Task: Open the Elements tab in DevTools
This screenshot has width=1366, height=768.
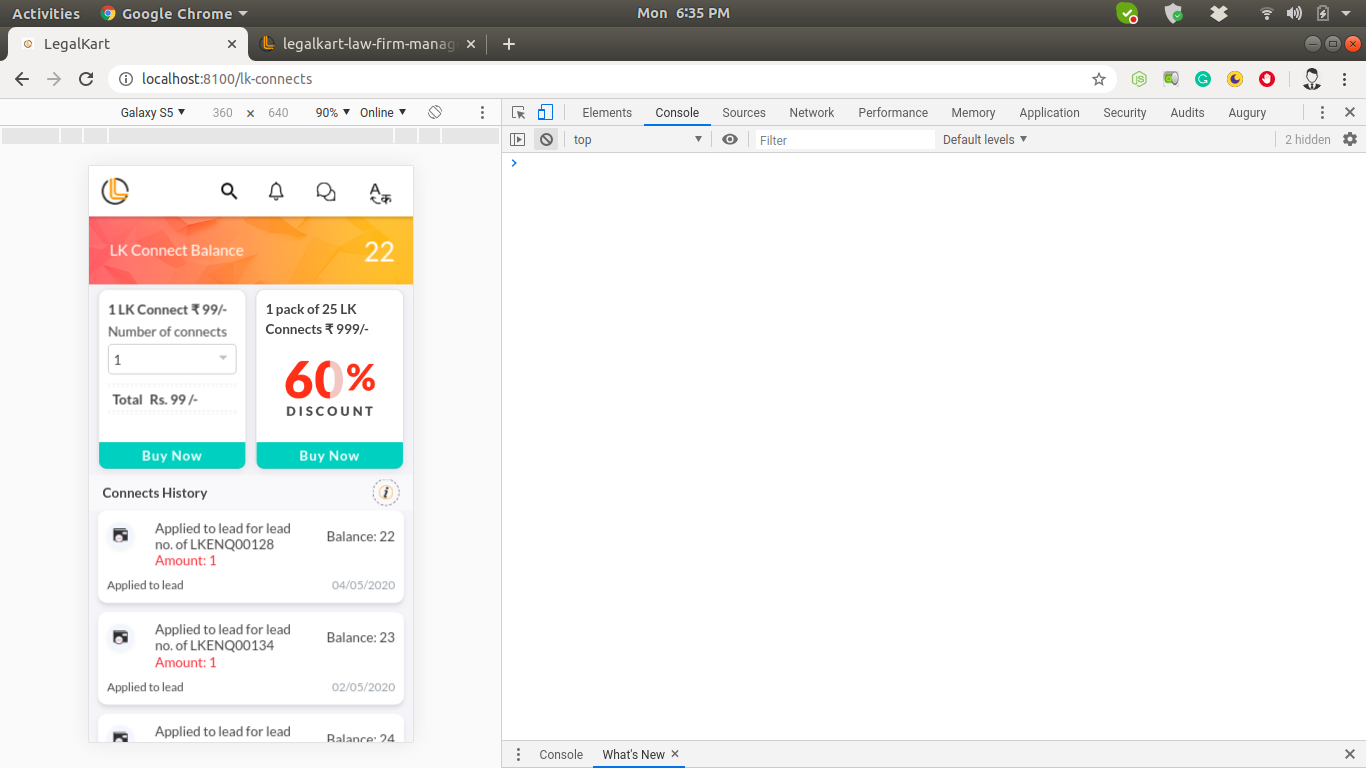Action: pos(607,113)
